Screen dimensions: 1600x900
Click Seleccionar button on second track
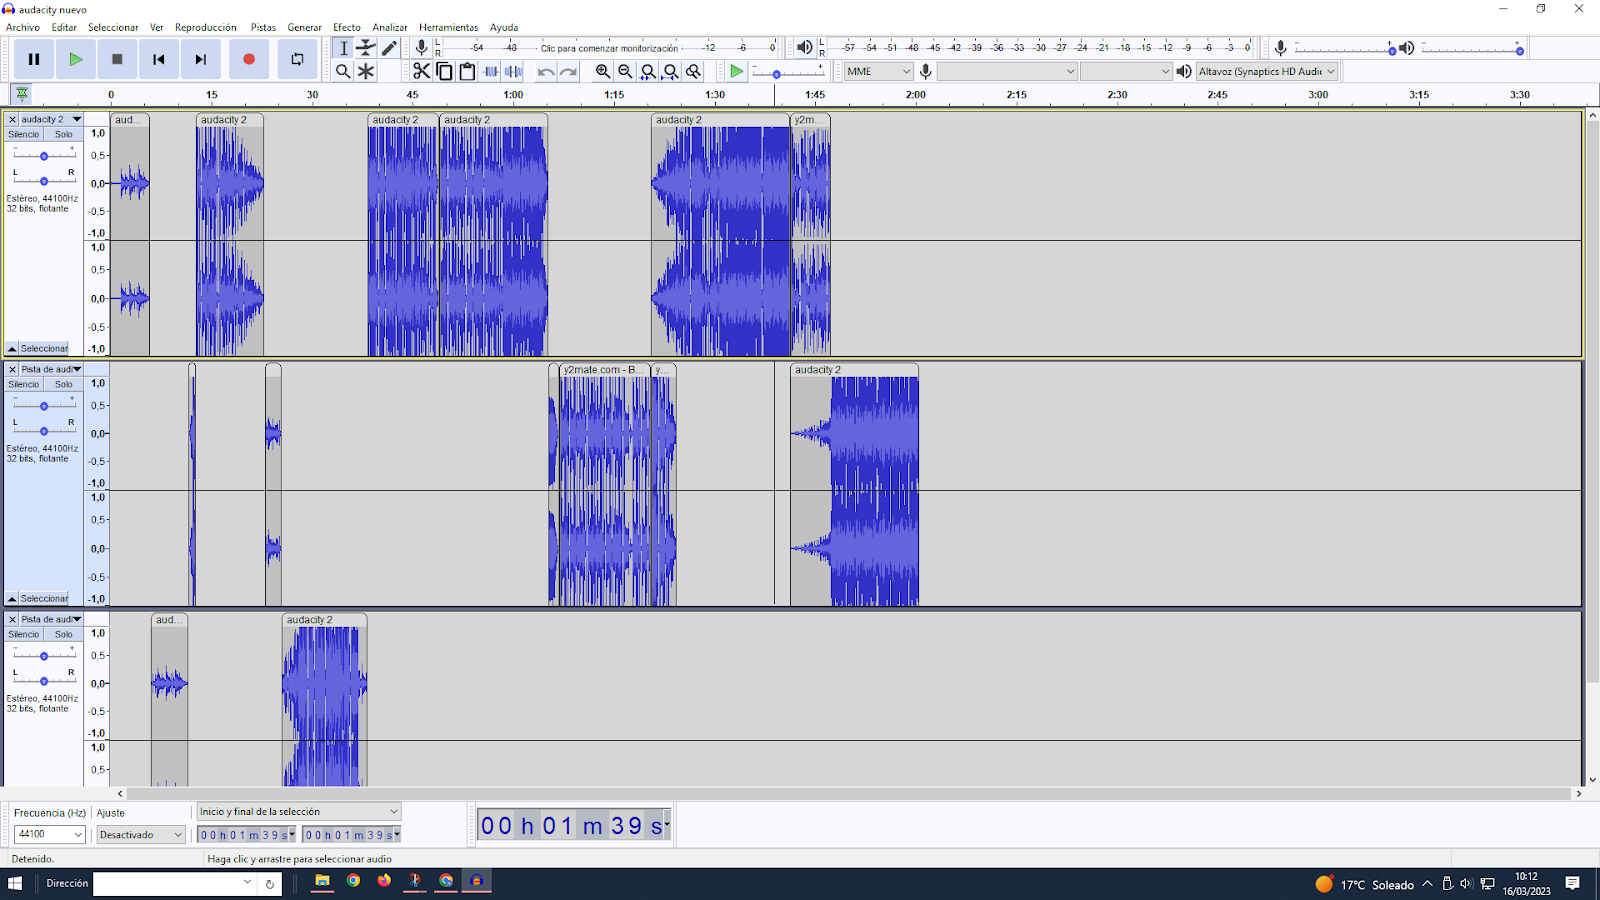point(44,598)
